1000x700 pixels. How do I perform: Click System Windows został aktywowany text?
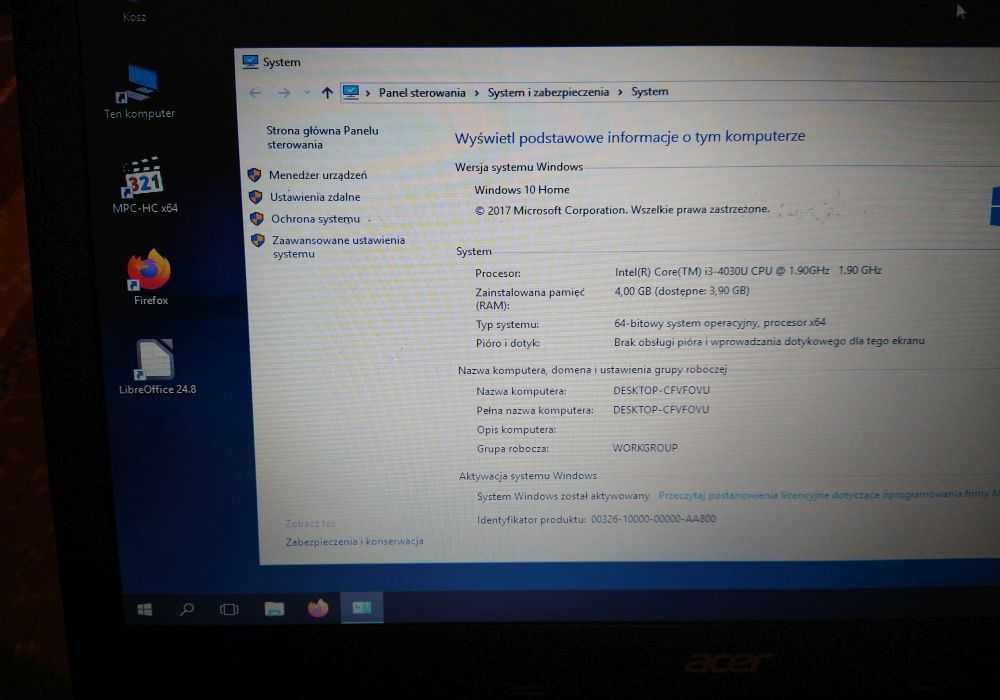click(x=563, y=496)
